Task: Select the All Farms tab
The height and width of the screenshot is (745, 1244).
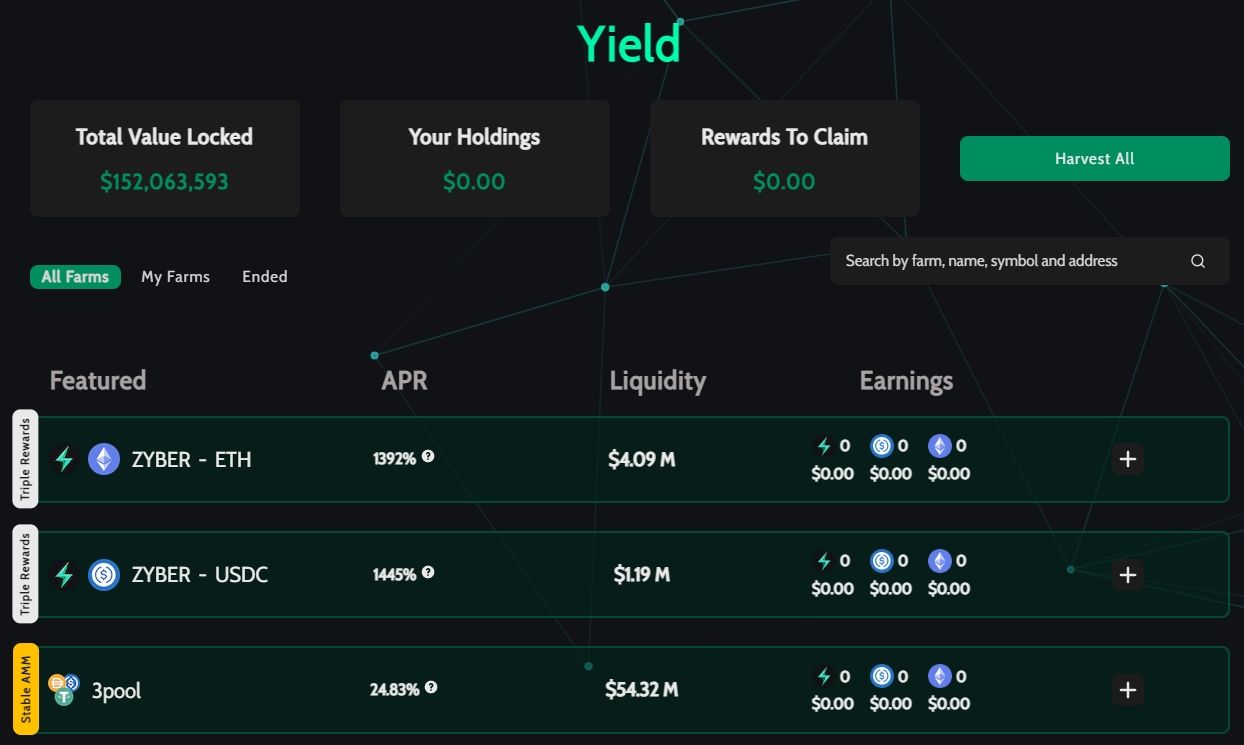Action: (75, 277)
